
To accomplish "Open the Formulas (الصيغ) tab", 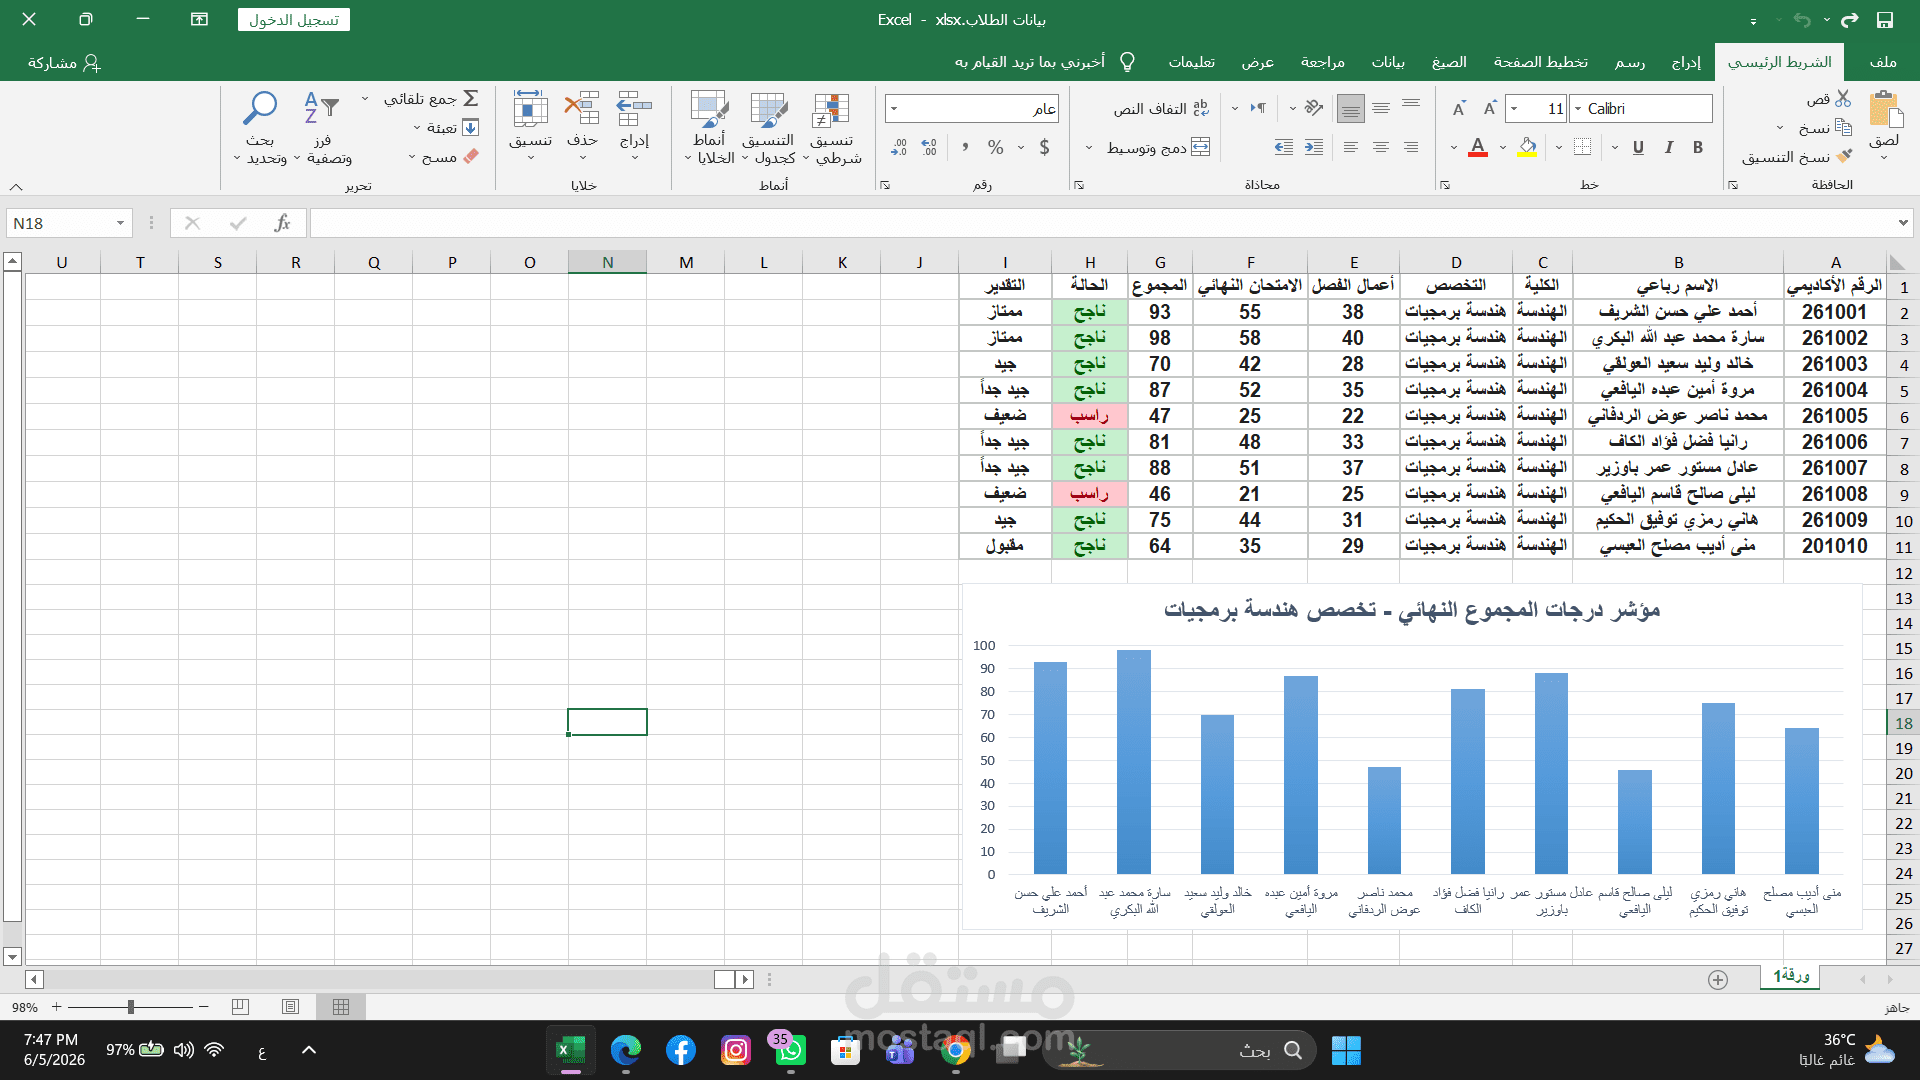I will (1448, 62).
